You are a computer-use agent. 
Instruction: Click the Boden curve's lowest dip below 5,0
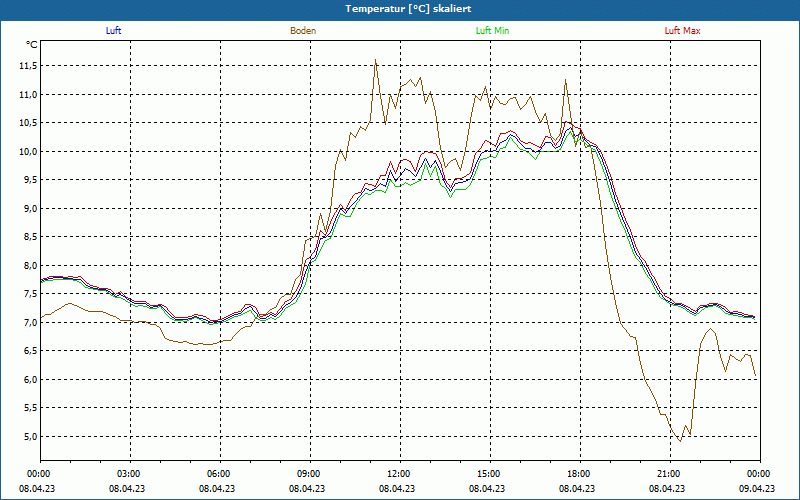pos(680,441)
